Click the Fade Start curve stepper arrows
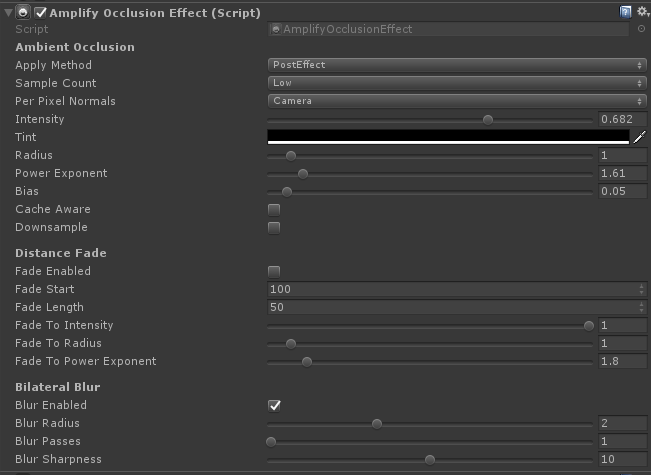 641,289
